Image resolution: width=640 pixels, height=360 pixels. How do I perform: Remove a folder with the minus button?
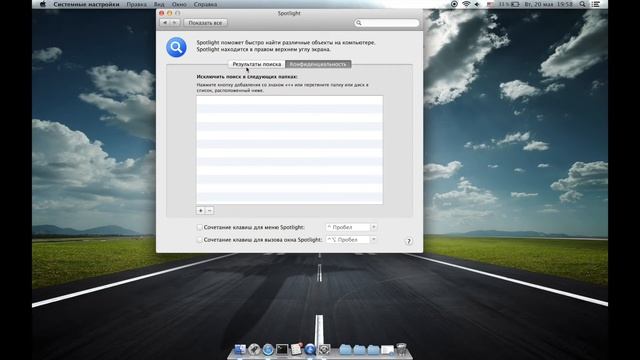(209, 211)
